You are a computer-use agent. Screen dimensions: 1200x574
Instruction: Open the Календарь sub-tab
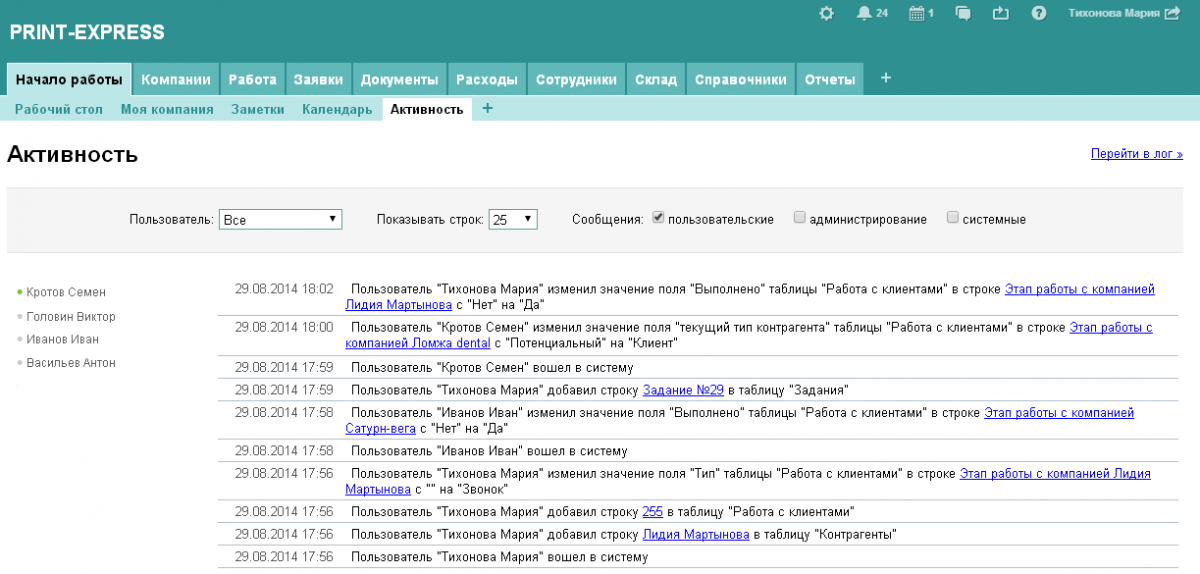337,109
